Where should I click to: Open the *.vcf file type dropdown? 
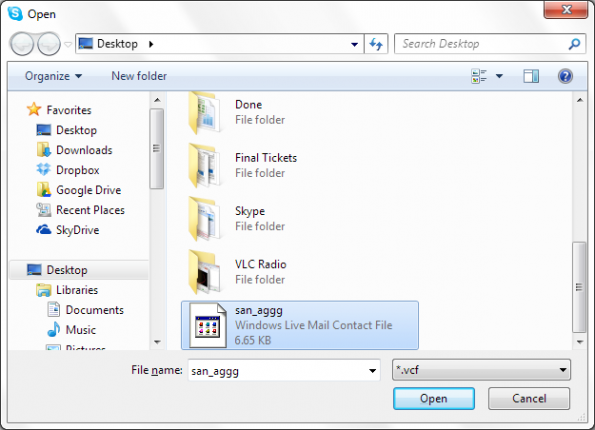[481, 370]
